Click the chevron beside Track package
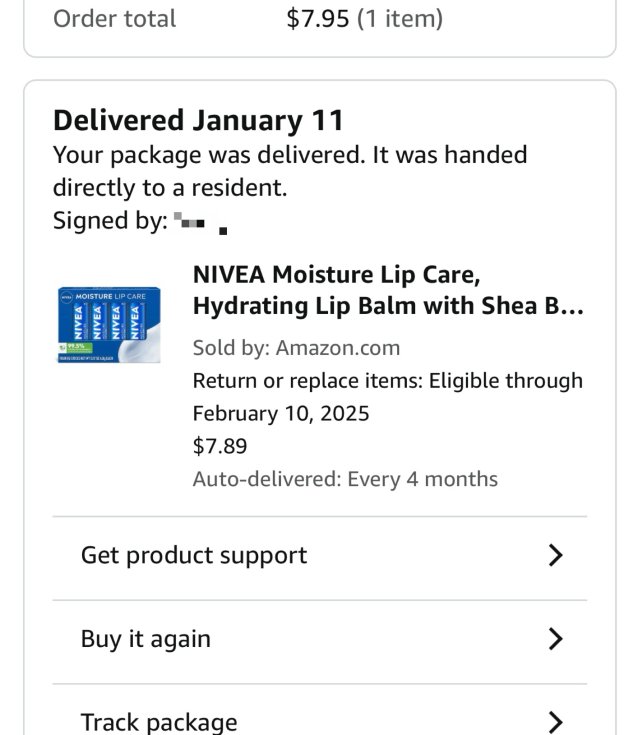Image resolution: width=640 pixels, height=735 pixels. (556, 722)
